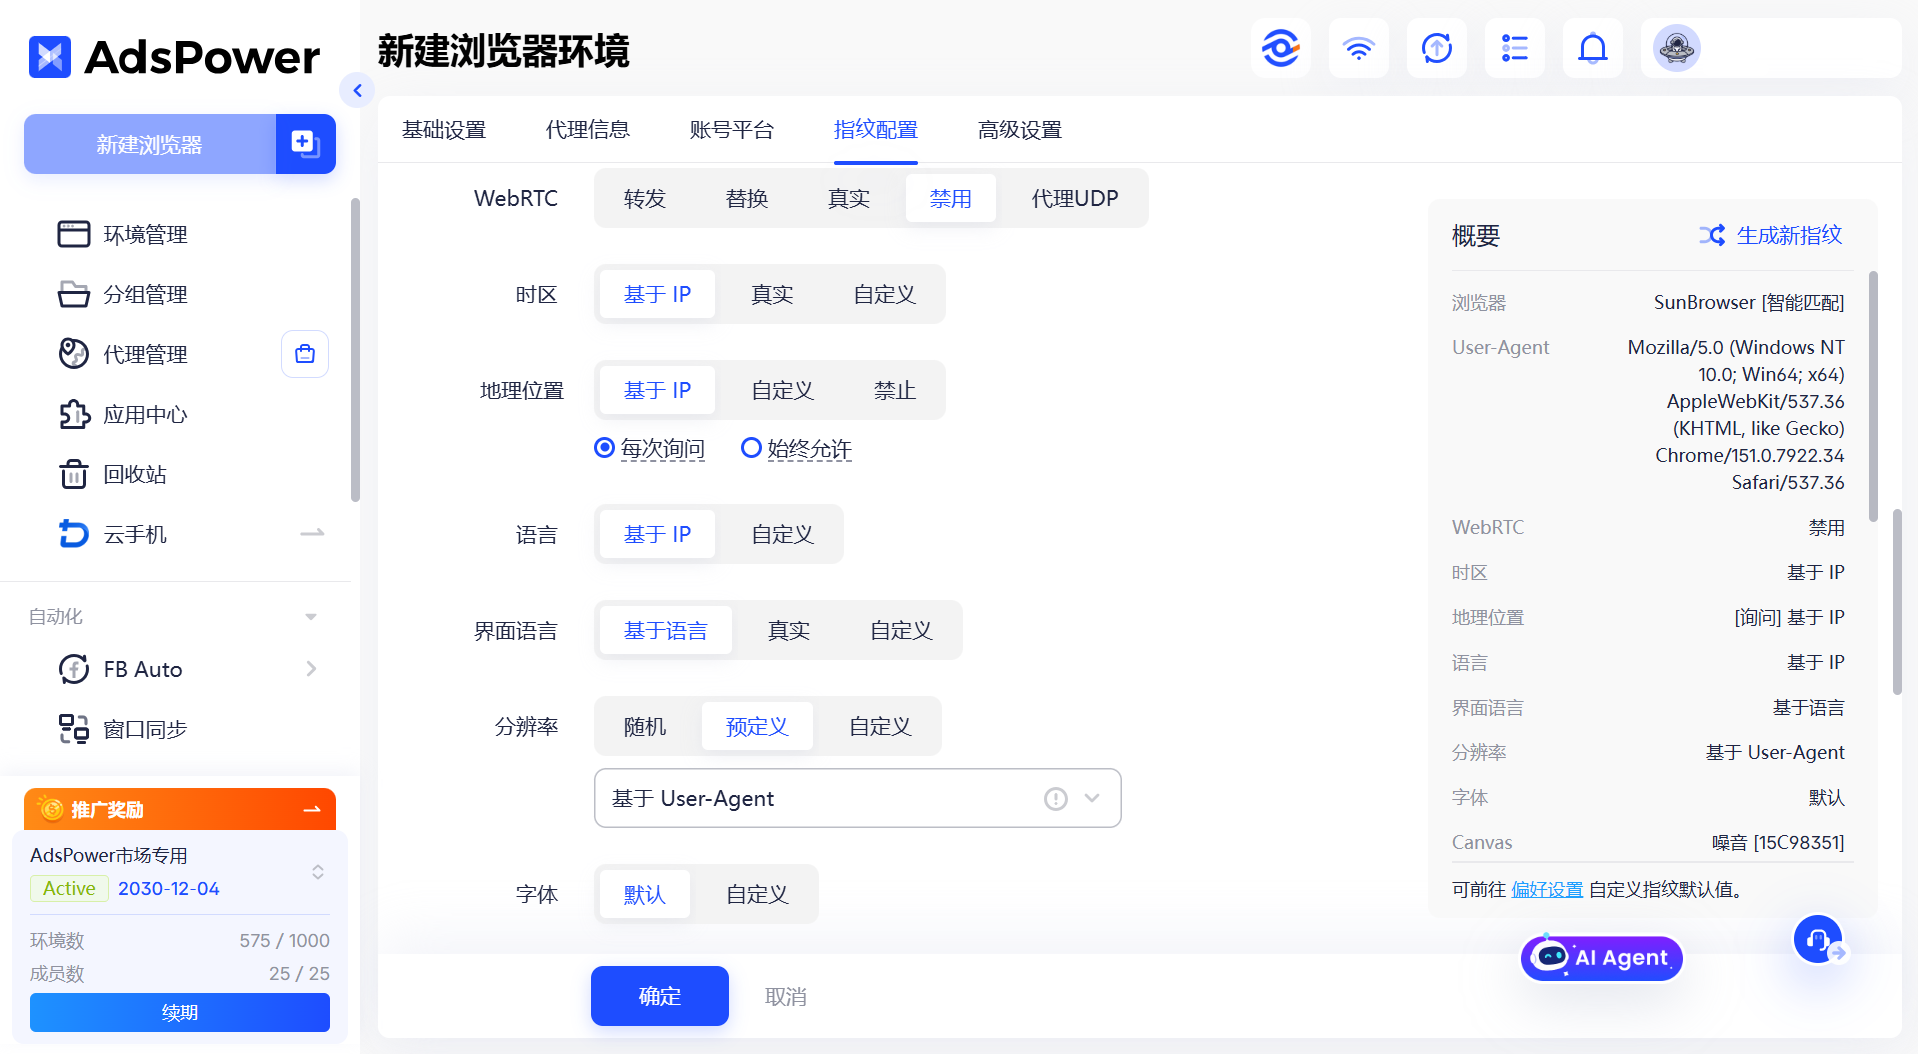Set 语言 to 自定义
Image resolution: width=1918 pixels, height=1054 pixels.
coord(783,534)
